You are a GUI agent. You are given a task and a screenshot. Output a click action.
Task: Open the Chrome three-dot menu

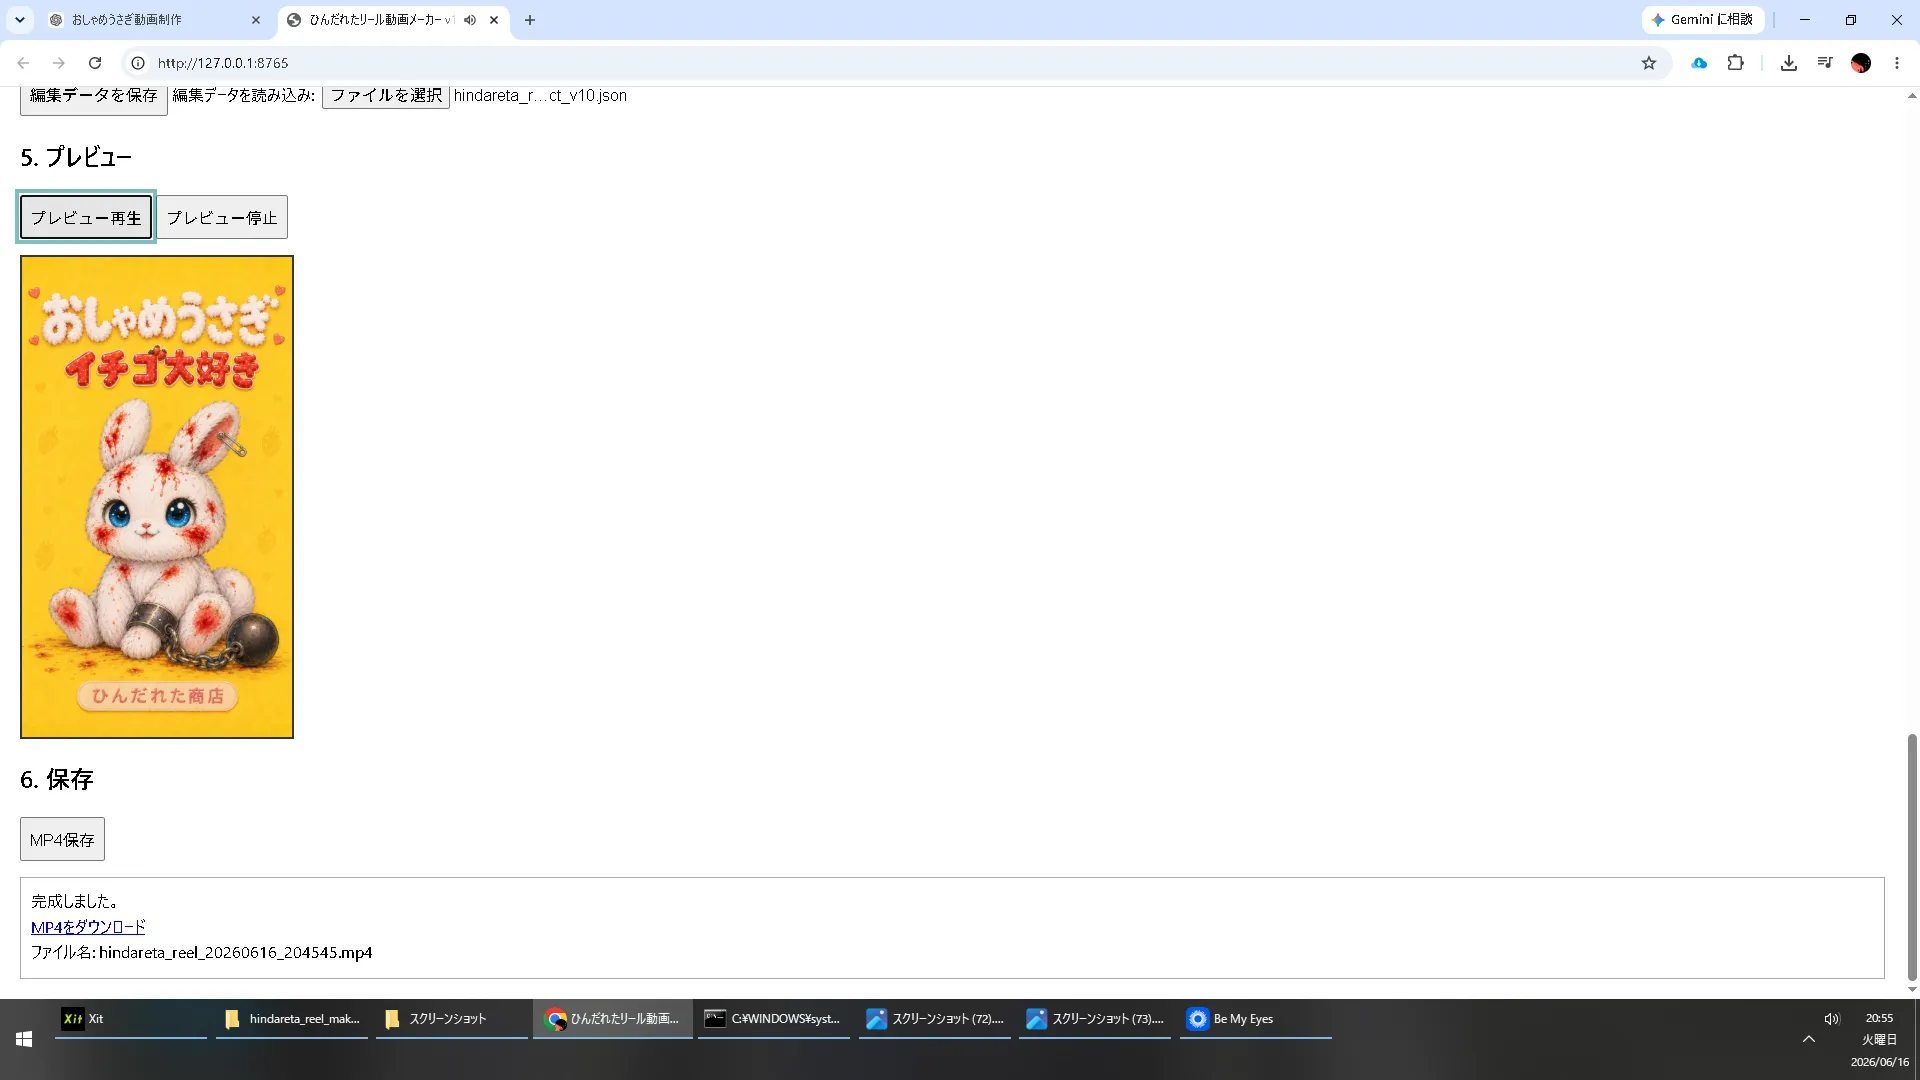[1897, 63]
